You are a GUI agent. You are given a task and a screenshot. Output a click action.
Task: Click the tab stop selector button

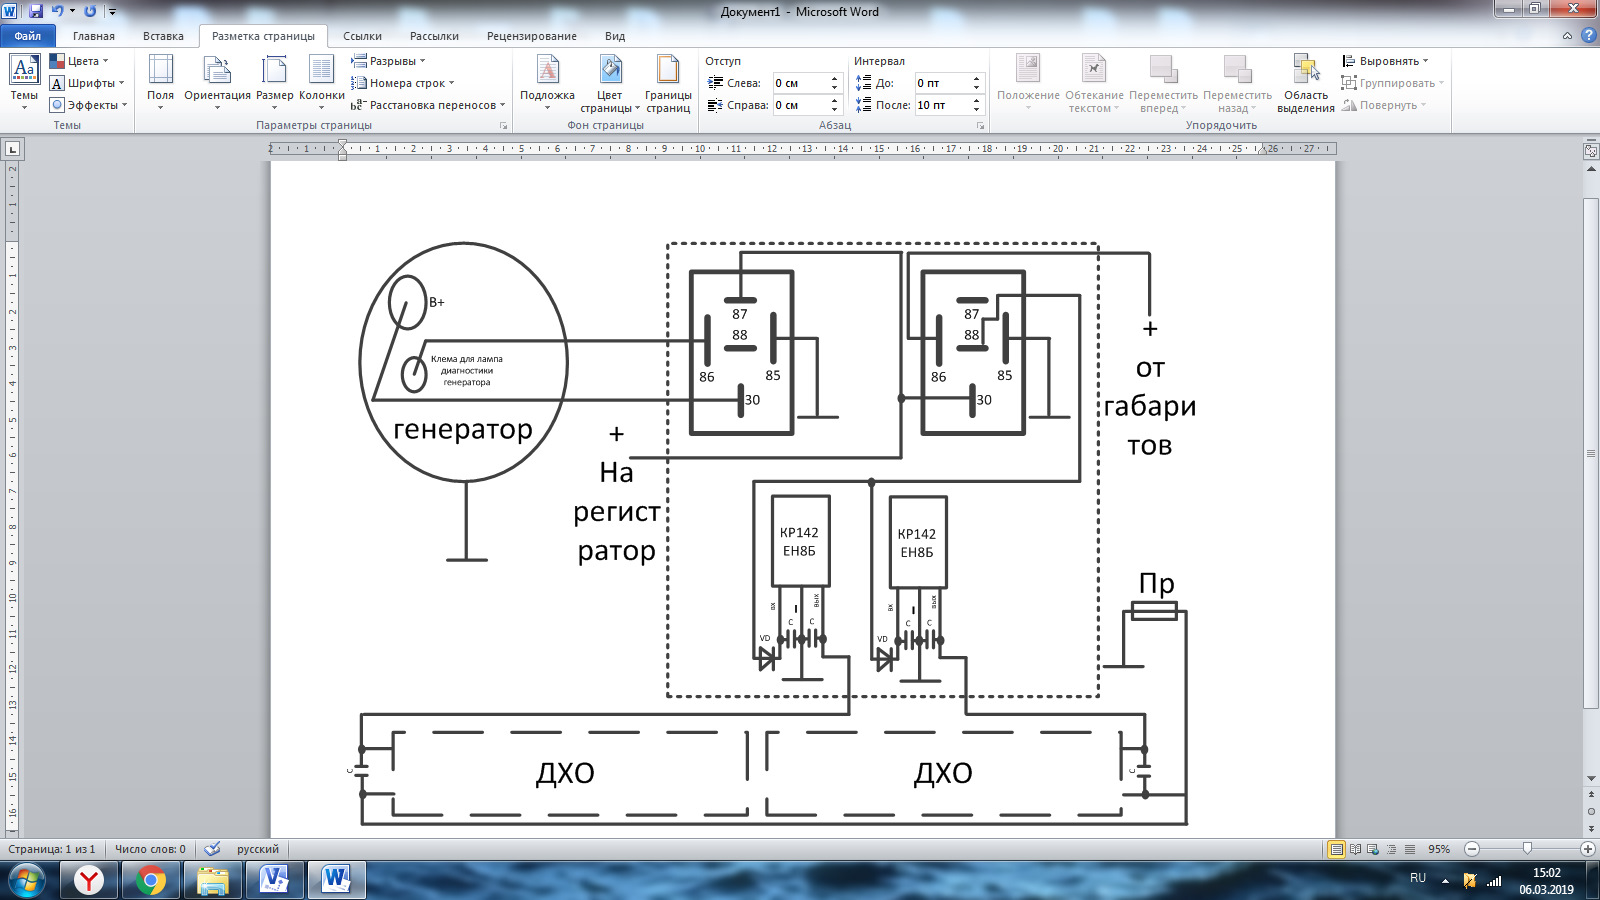coord(13,149)
